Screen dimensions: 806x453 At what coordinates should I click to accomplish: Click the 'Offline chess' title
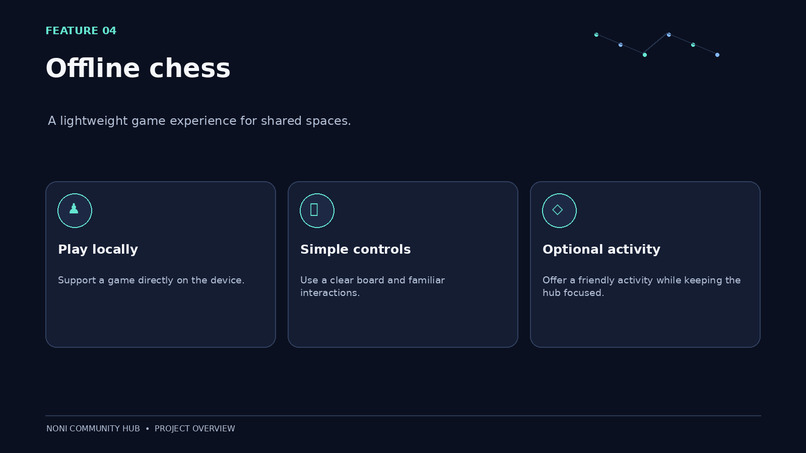pyautogui.click(x=138, y=68)
